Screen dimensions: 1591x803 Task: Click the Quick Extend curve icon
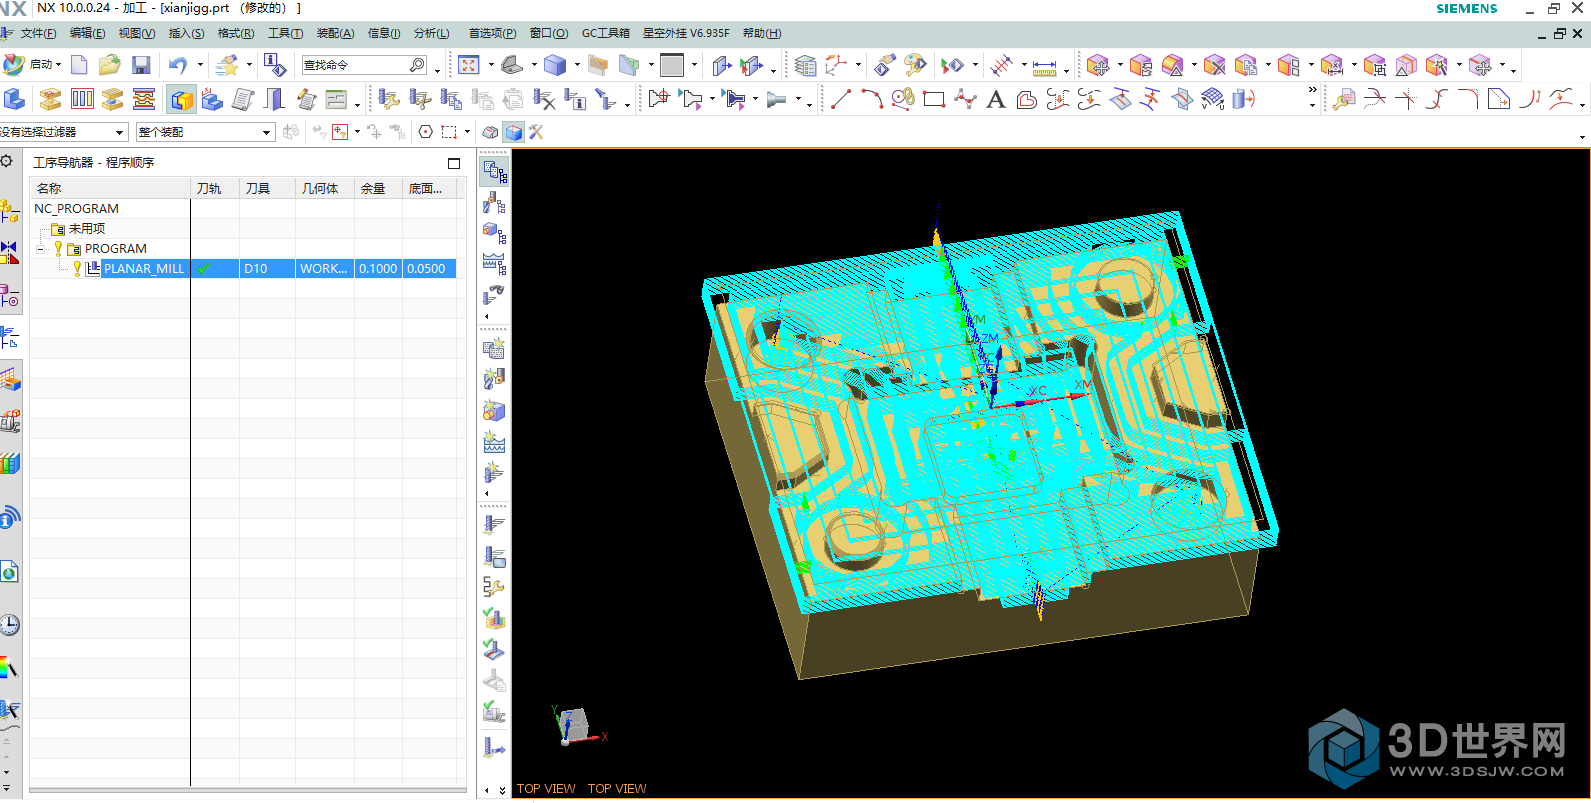1406,99
